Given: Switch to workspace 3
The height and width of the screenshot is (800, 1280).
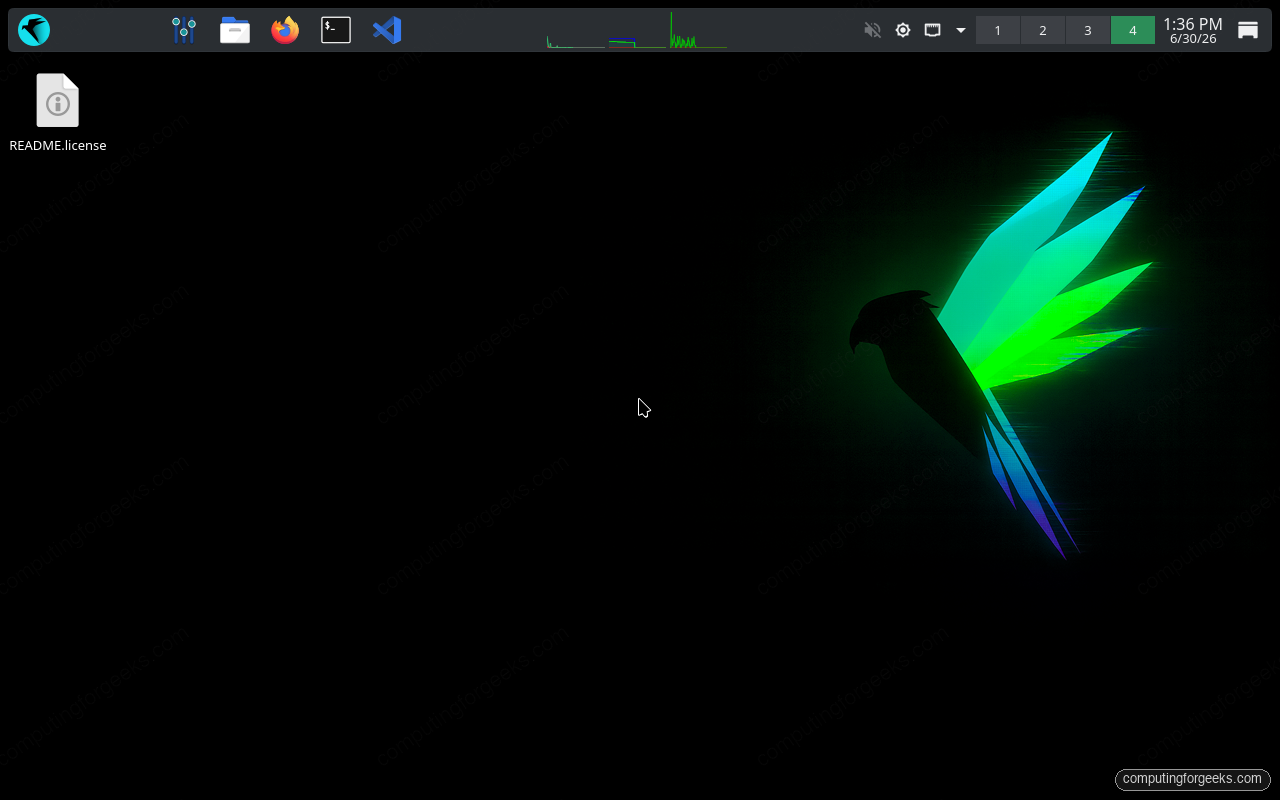Looking at the screenshot, I should coord(1088,30).
